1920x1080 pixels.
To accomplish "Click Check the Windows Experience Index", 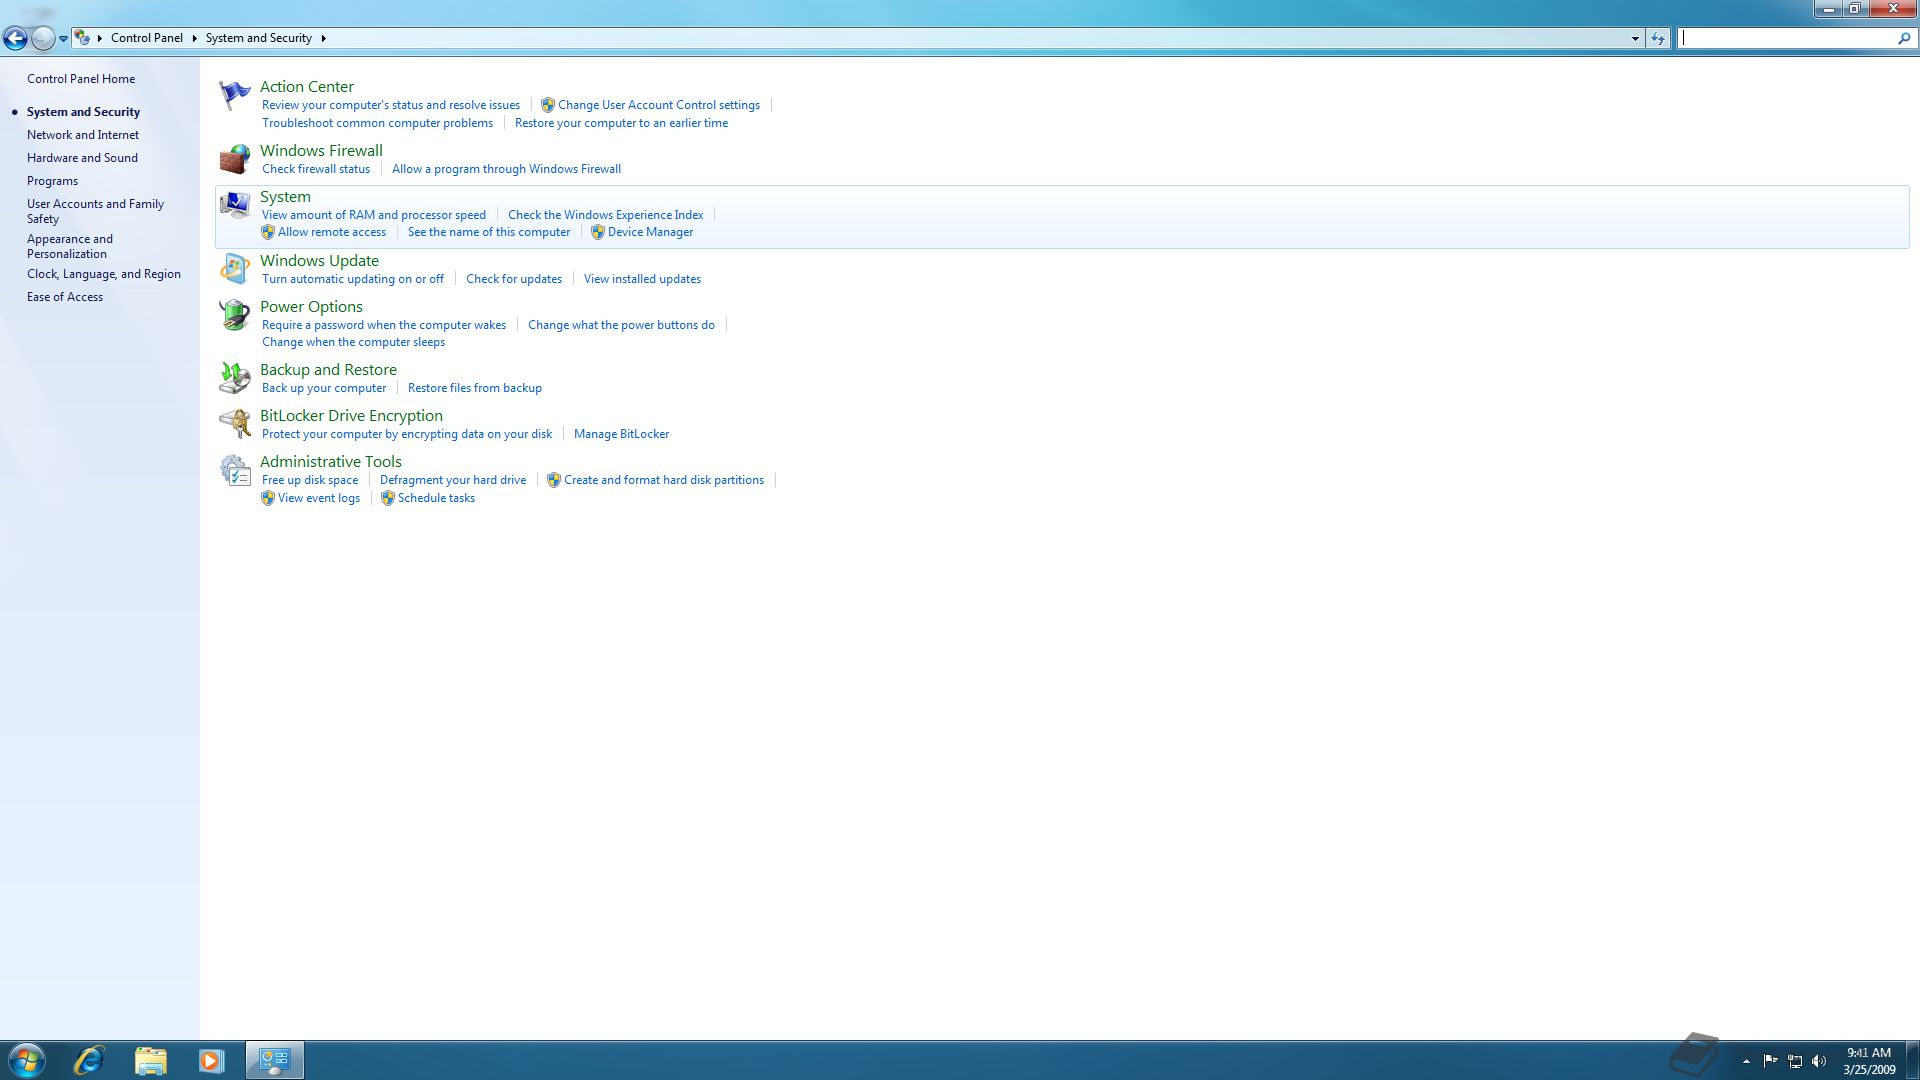I will pos(605,215).
